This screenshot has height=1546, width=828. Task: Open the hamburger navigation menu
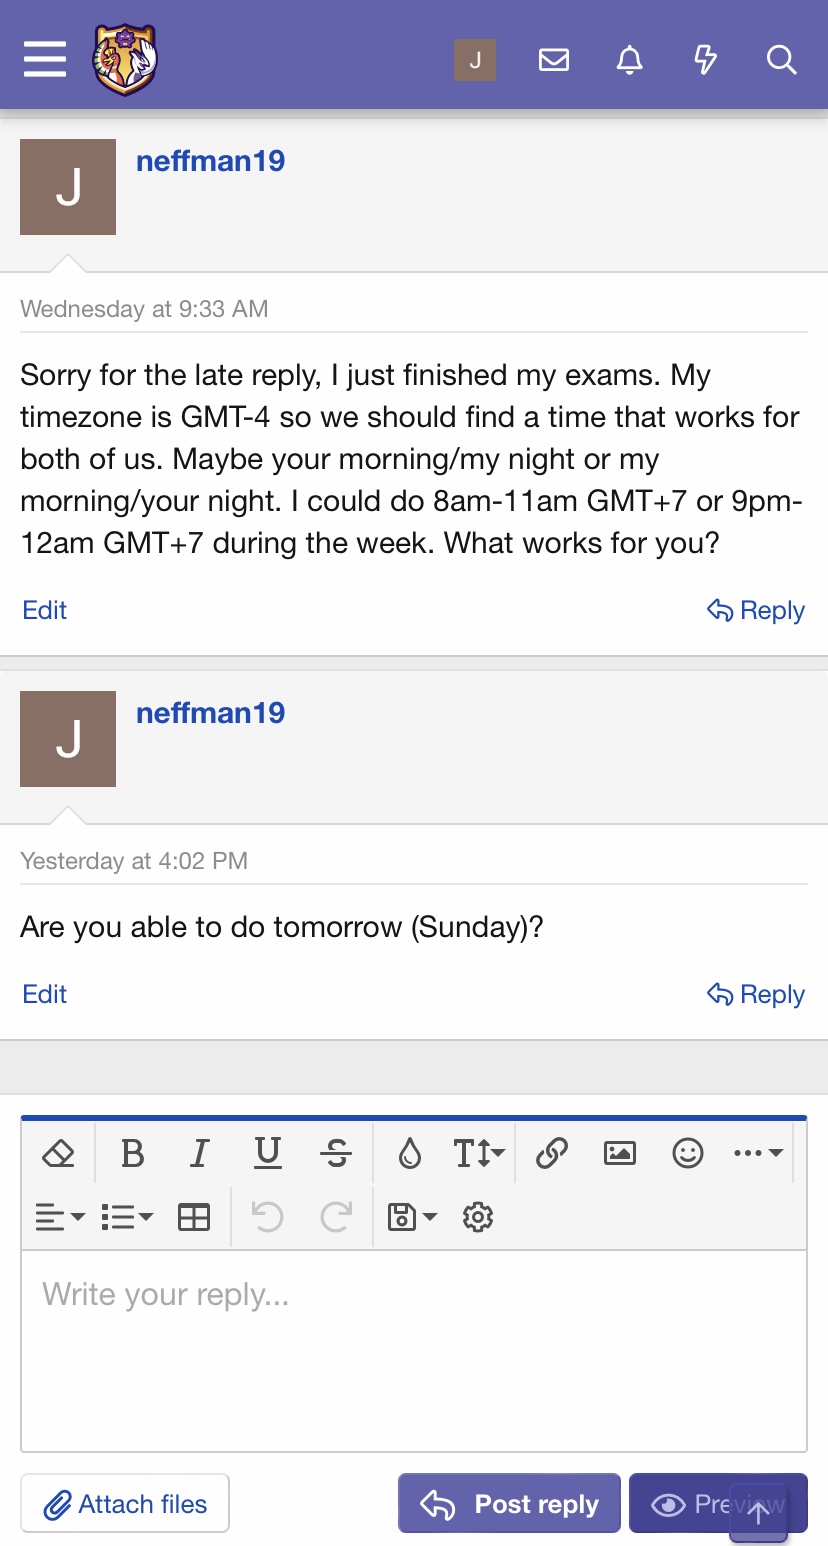(x=45, y=60)
